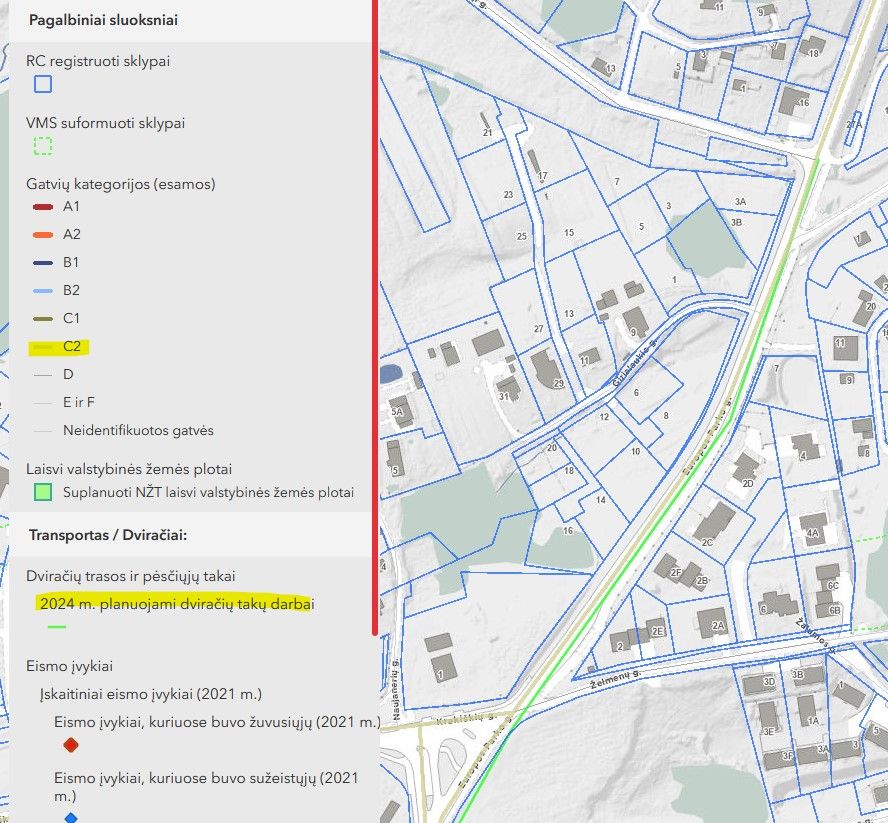Click the red diamond fatal accident symbol
Image resolution: width=888 pixels, height=823 pixels.
click(x=70, y=745)
